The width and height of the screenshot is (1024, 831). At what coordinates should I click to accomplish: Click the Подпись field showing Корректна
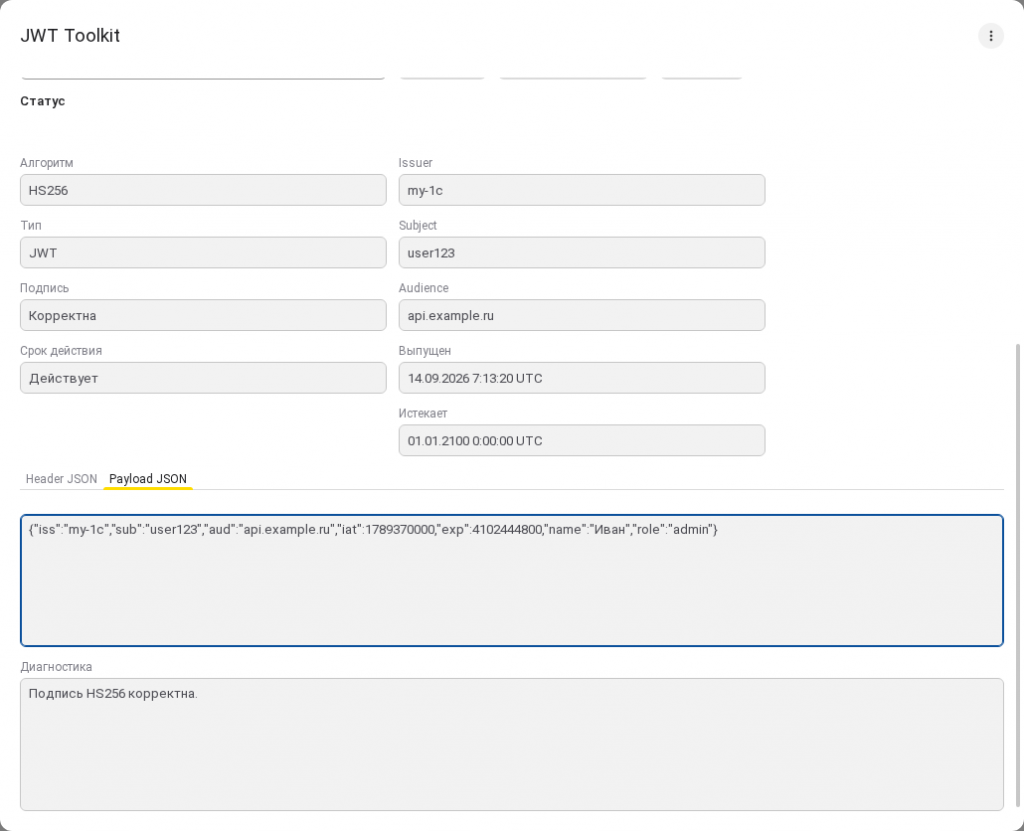click(x=203, y=316)
